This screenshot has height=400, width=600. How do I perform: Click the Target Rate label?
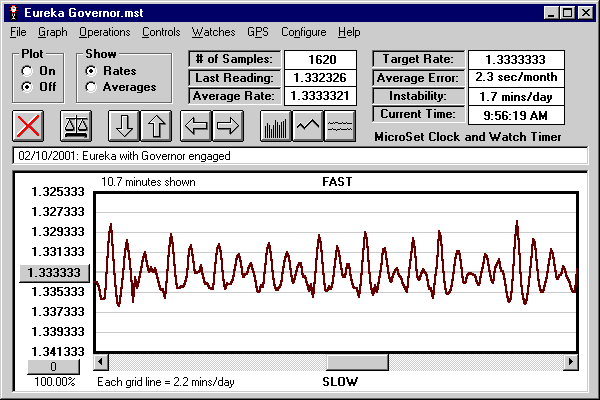click(418, 59)
